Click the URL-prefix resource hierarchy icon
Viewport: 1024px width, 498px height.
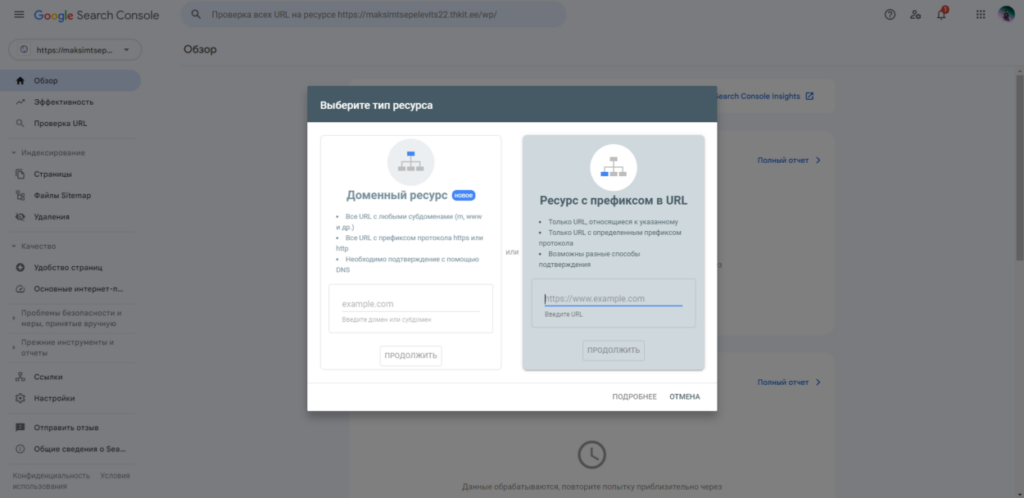[x=613, y=167]
